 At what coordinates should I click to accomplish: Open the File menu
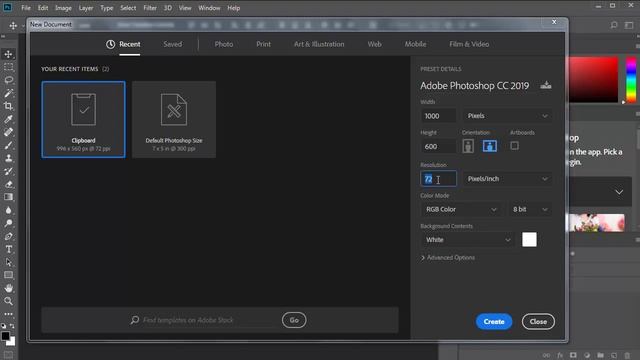coord(26,8)
